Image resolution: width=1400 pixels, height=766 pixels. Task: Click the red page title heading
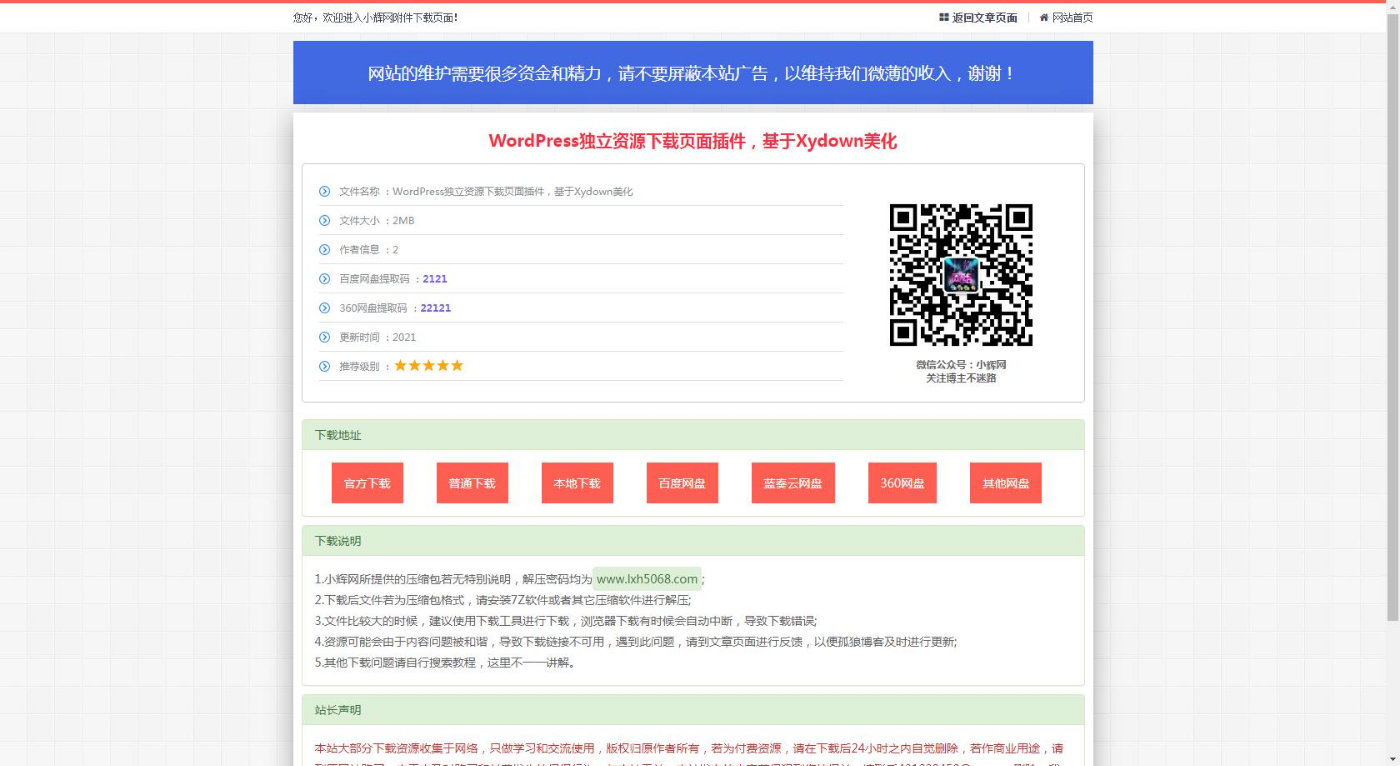pos(693,141)
